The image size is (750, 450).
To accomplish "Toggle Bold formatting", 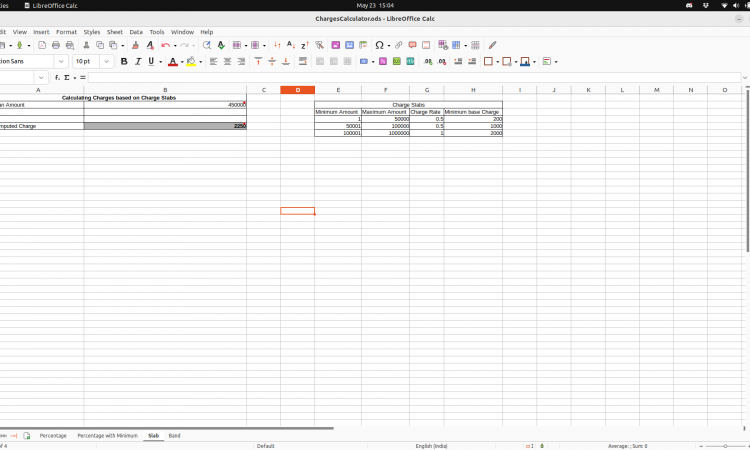I will [x=124, y=61].
